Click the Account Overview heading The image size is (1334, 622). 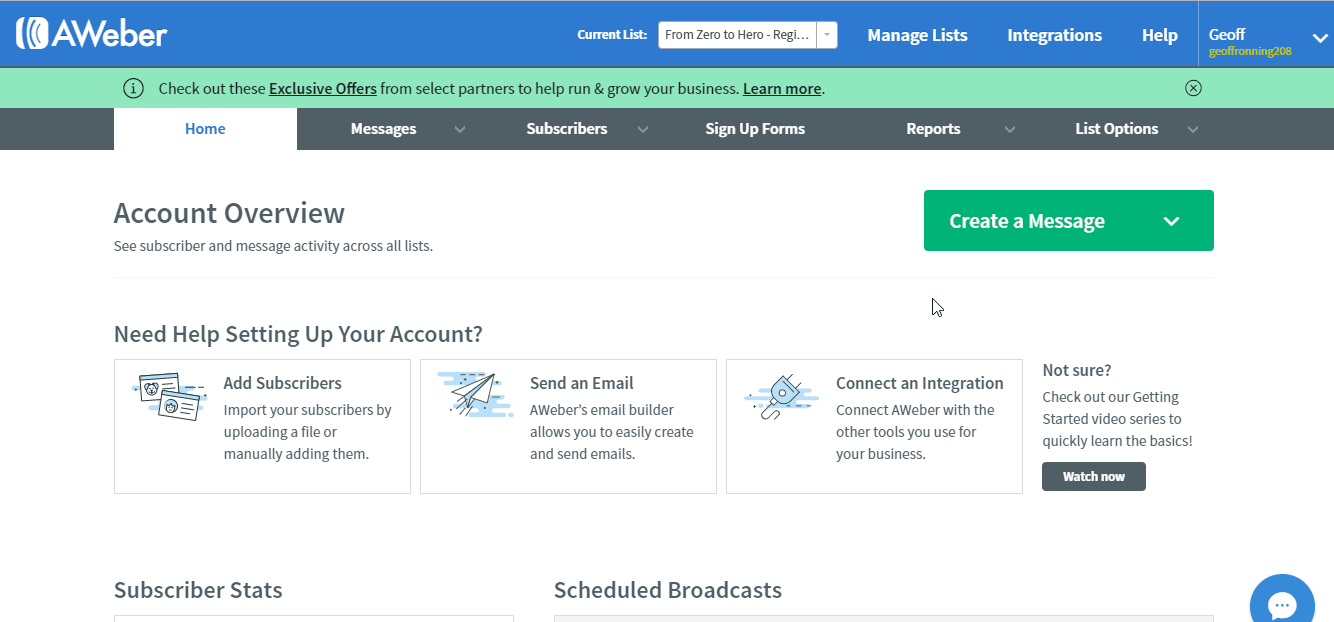click(229, 213)
